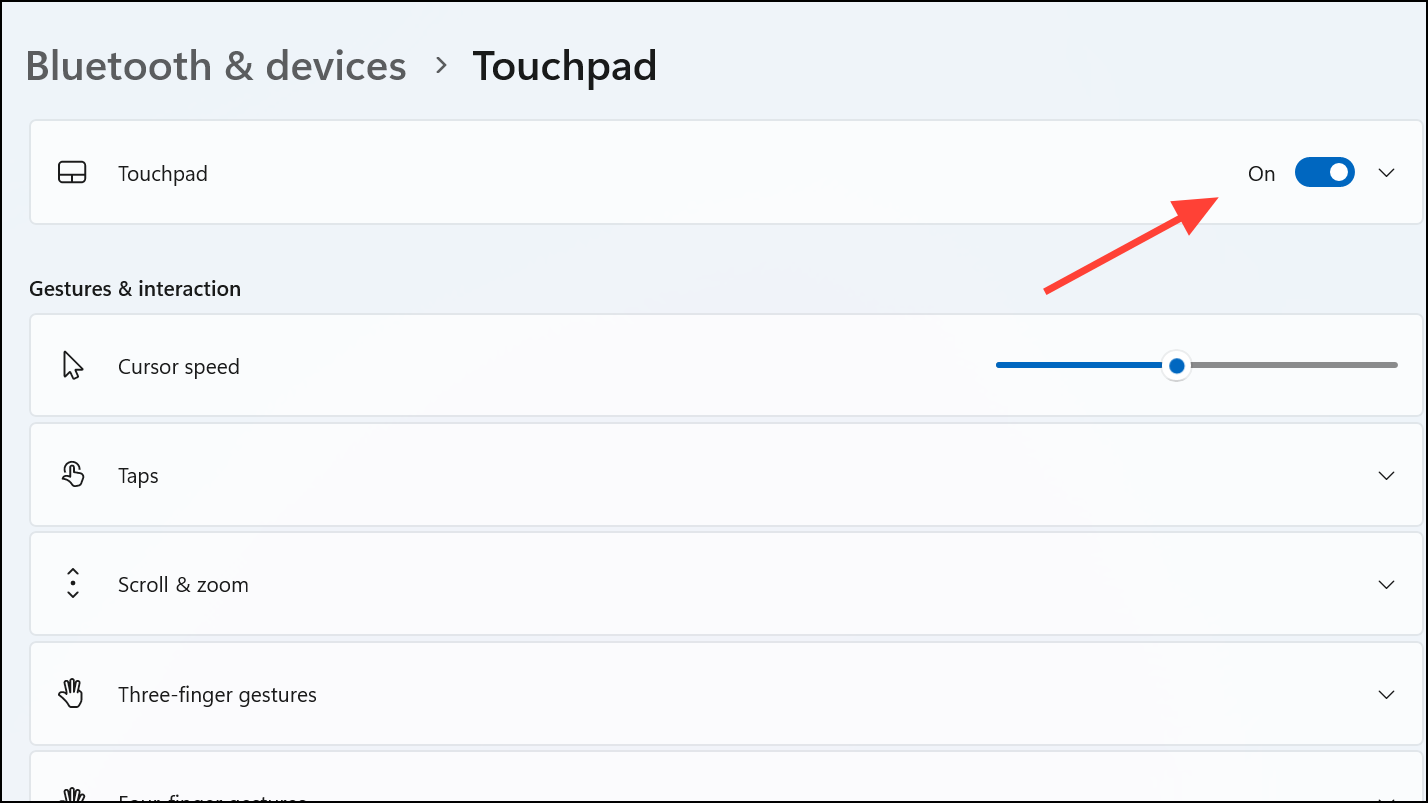Viewport: 1428px width, 803px height.
Task: Click the On label next to the toggle
Action: pos(1261,174)
